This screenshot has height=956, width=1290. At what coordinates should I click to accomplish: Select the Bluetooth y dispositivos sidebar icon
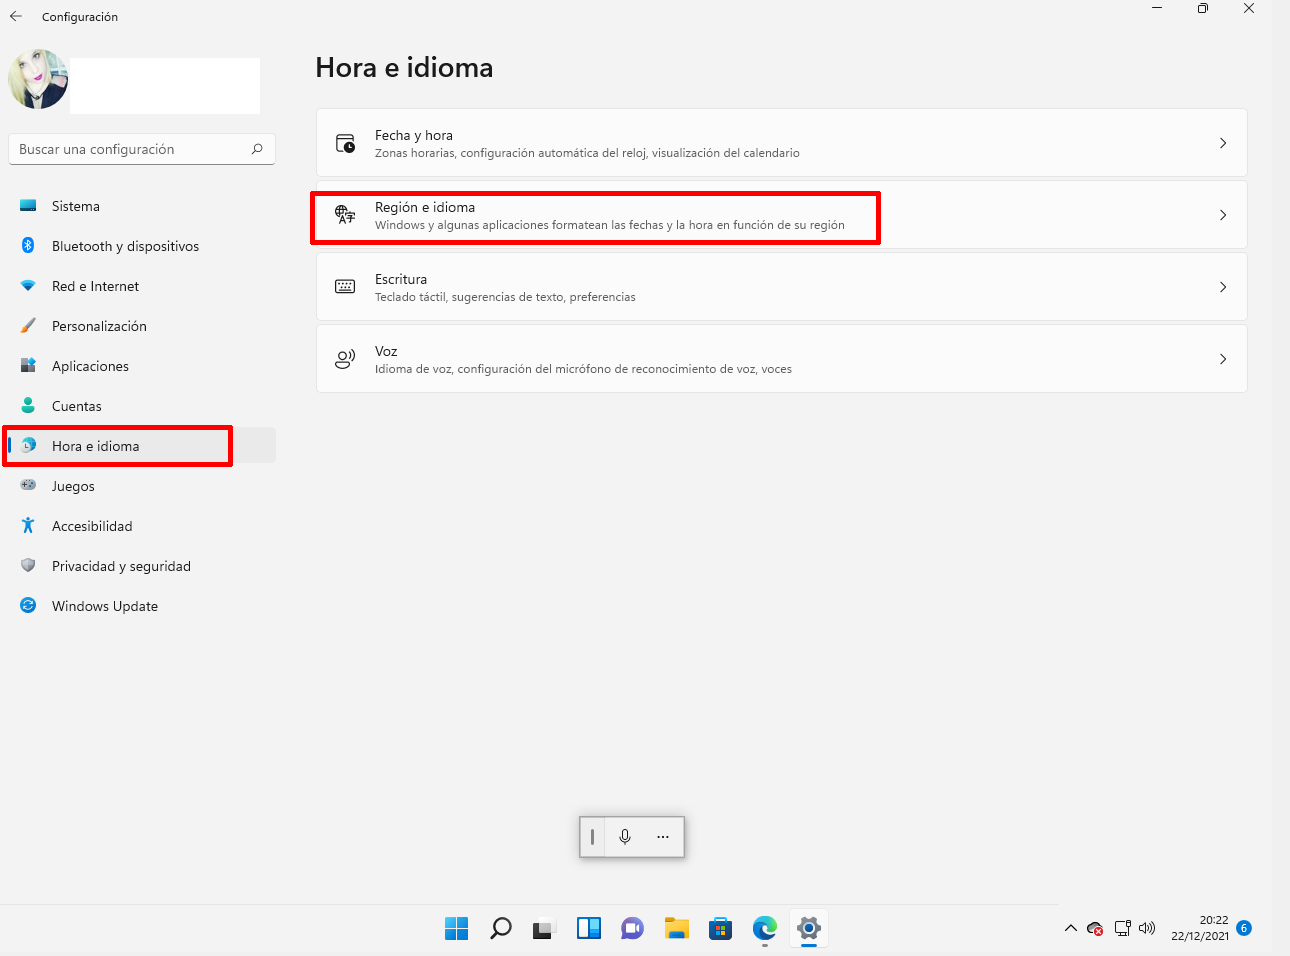27,246
